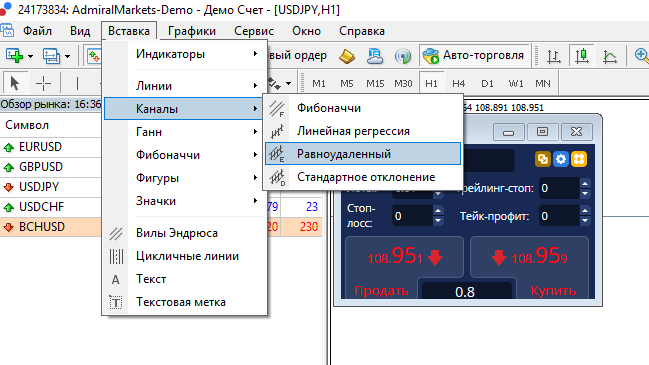649x365 pixels.
Task: Click the yellow expand icon in trade panel
Action: coord(579,159)
